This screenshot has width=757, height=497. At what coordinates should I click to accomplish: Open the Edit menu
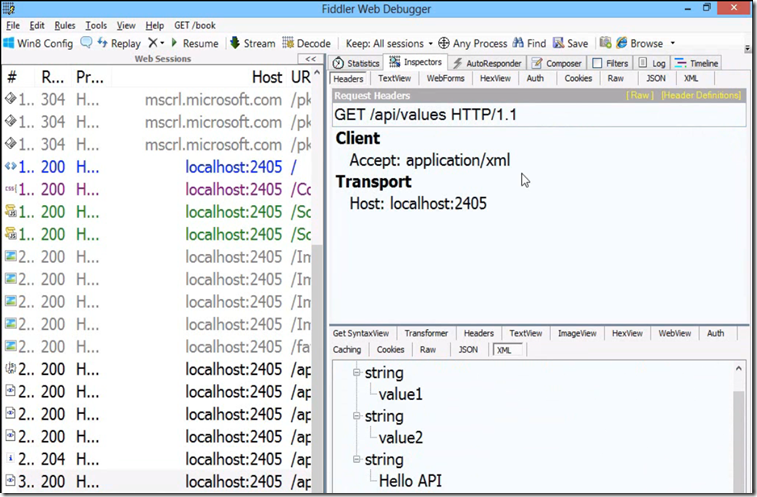(37, 26)
